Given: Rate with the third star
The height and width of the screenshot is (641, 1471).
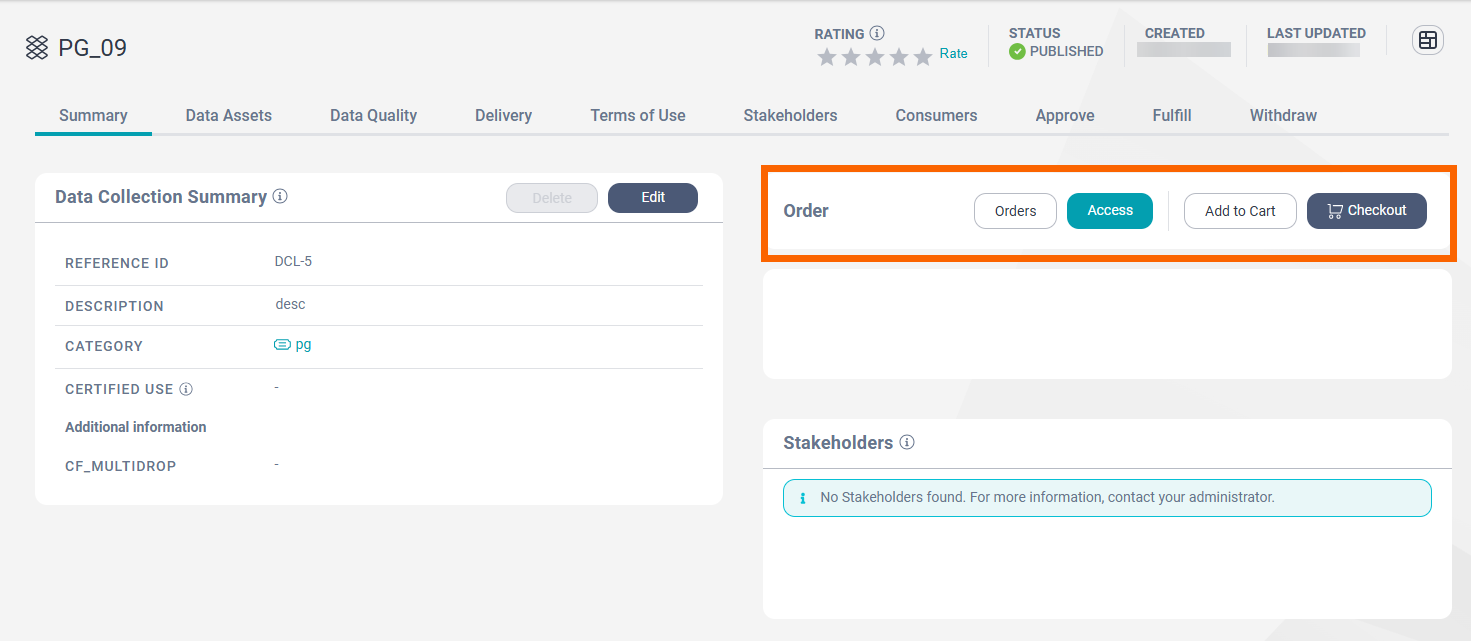Looking at the screenshot, I should point(875,56).
